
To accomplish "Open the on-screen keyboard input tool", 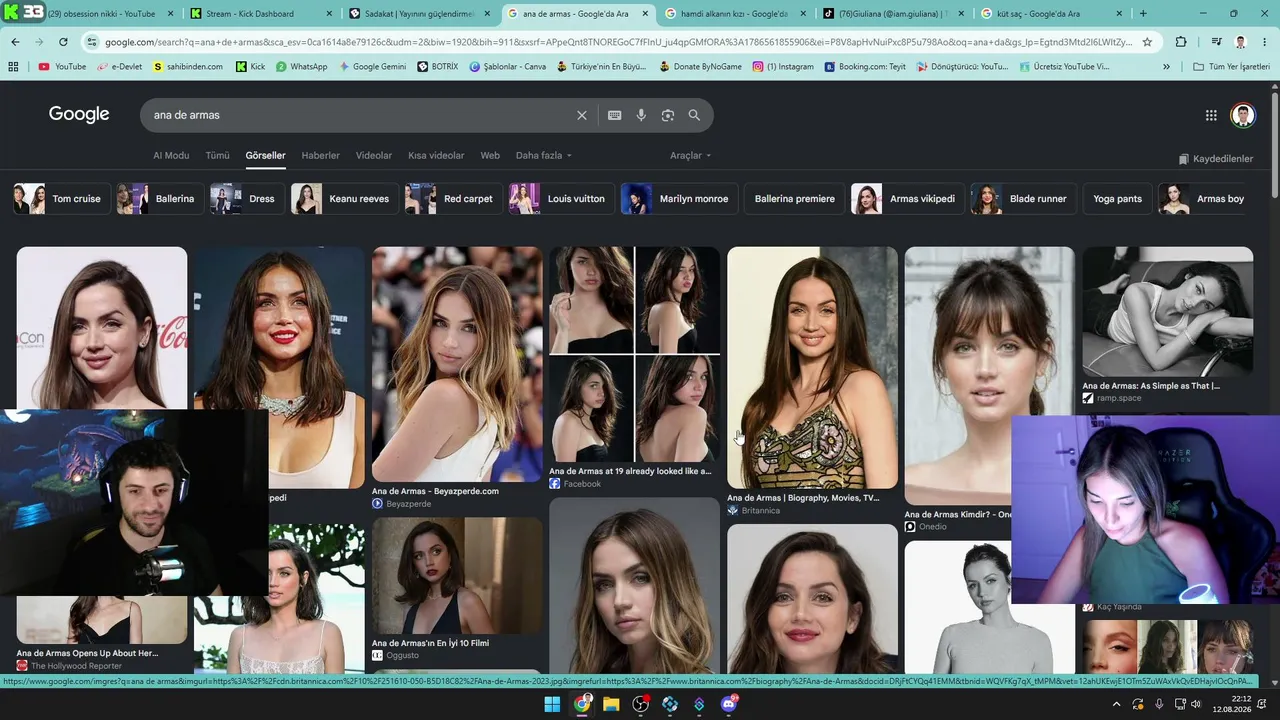I will click(x=615, y=115).
